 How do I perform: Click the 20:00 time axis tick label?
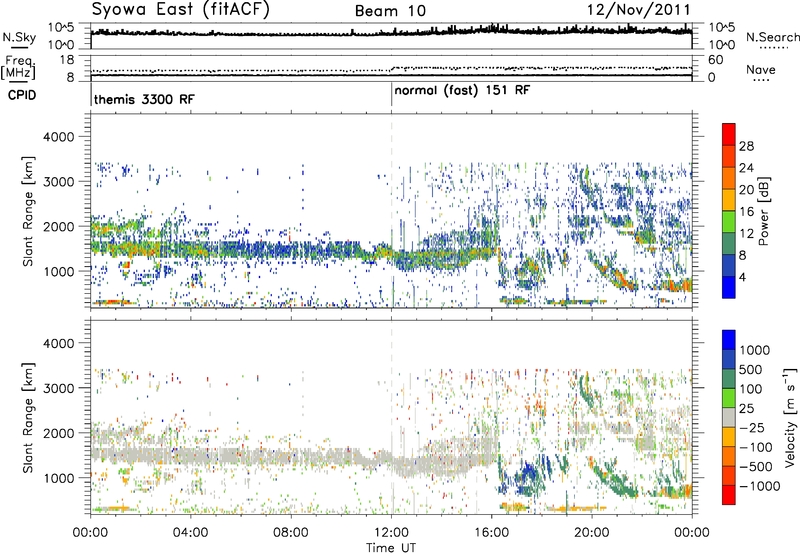tap(592, 533)
